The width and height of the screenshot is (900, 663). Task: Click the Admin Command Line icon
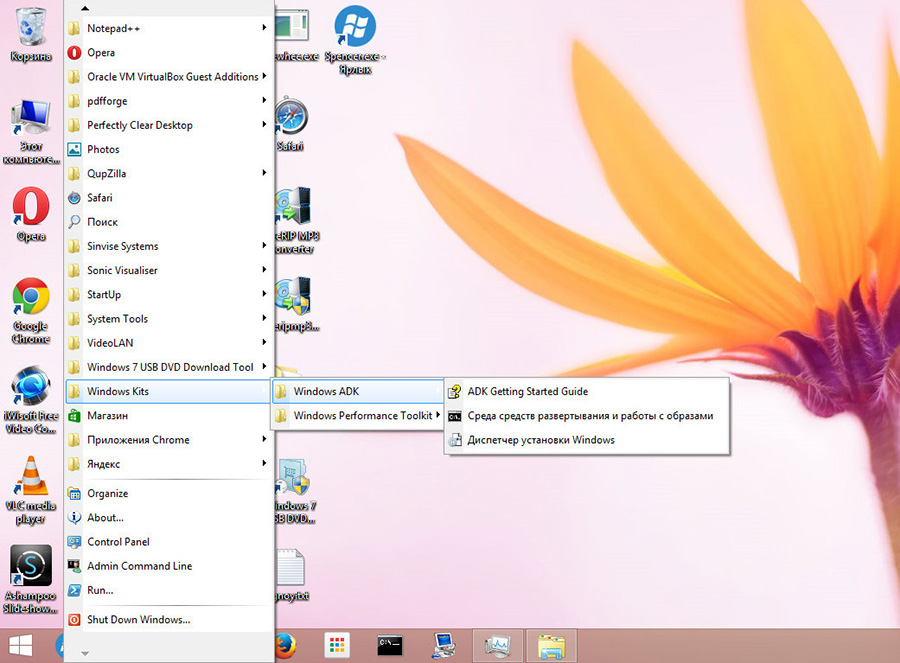point(74,565)
